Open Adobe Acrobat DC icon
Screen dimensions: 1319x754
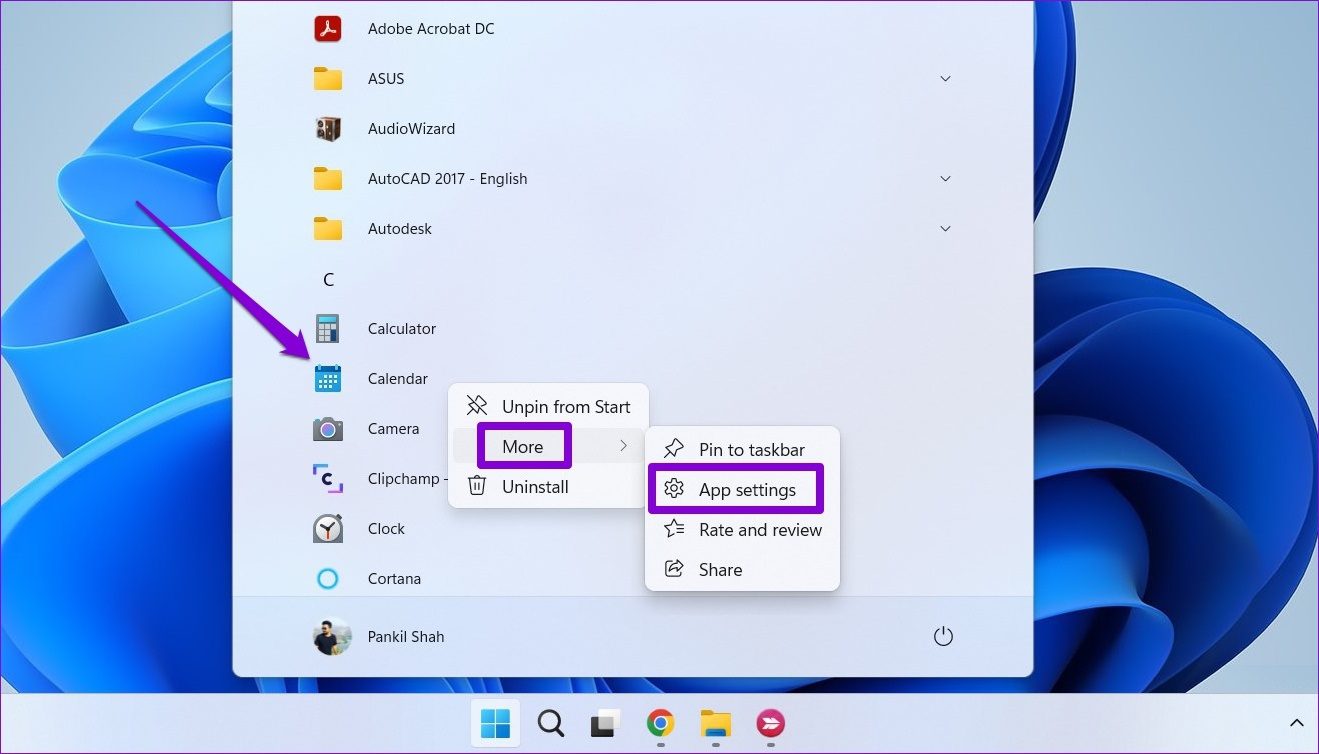pyautogui.click(x=328, y=28)
